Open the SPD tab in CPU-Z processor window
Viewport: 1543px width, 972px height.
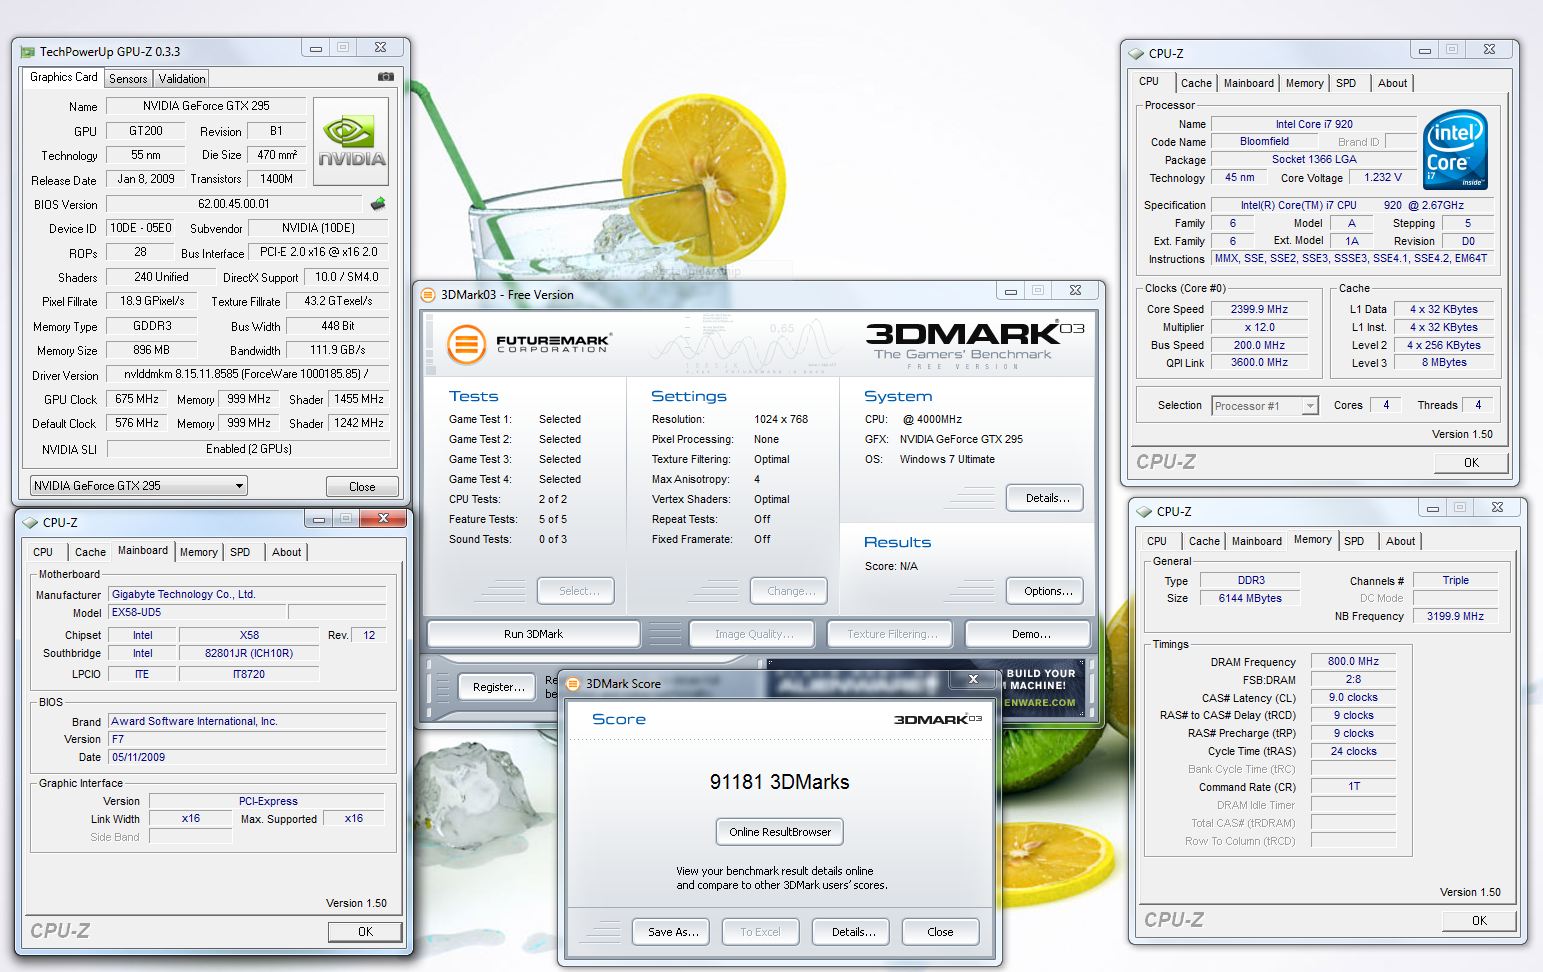[x=1346, y=83]
